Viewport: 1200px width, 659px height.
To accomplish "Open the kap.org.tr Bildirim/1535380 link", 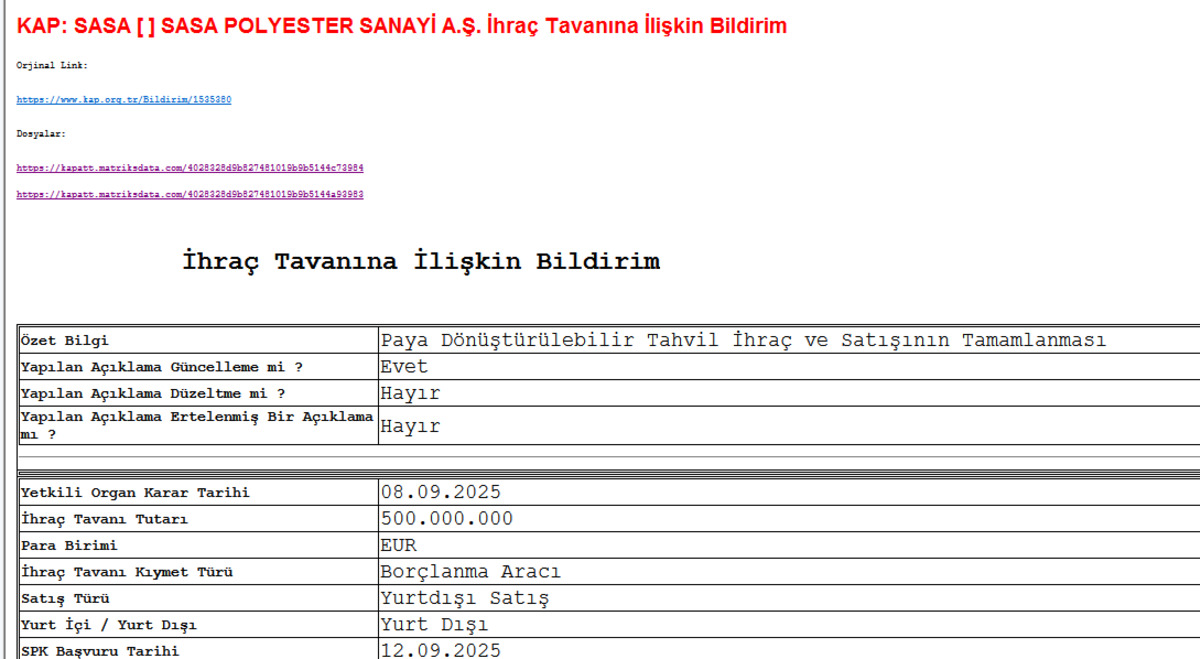I will 124,100.
